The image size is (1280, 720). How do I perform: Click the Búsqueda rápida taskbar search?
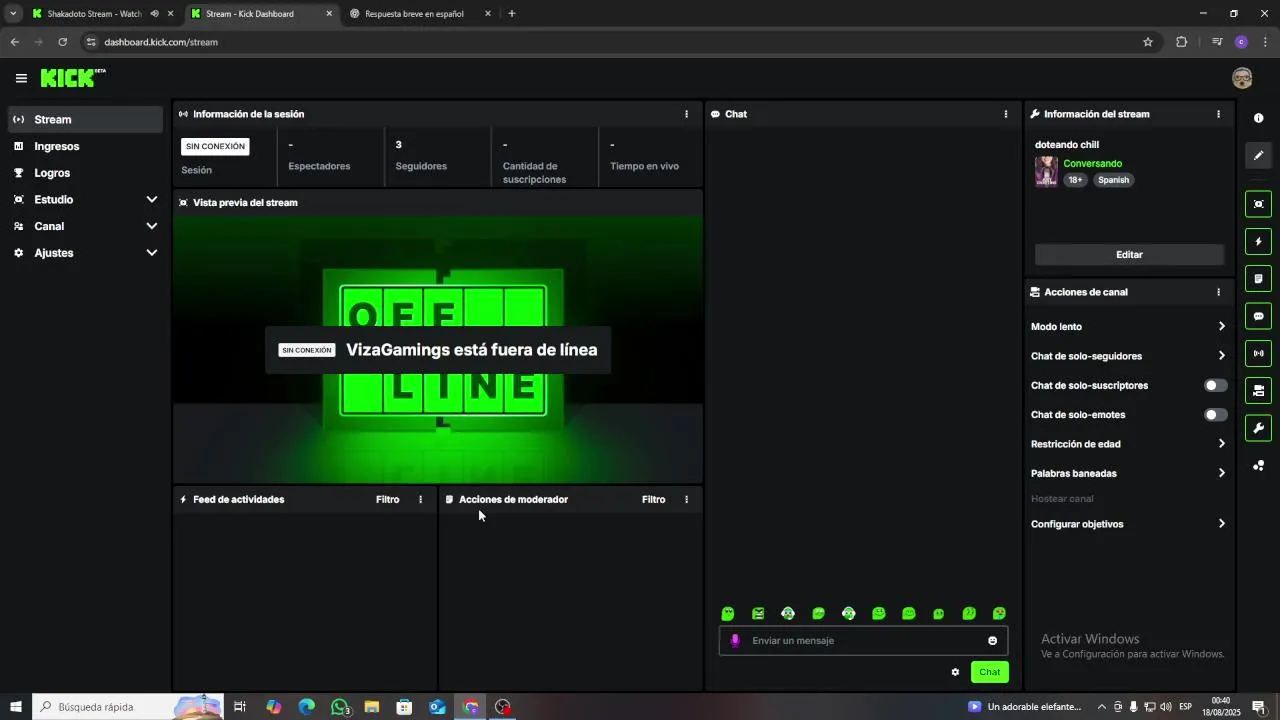coord(127,707)
